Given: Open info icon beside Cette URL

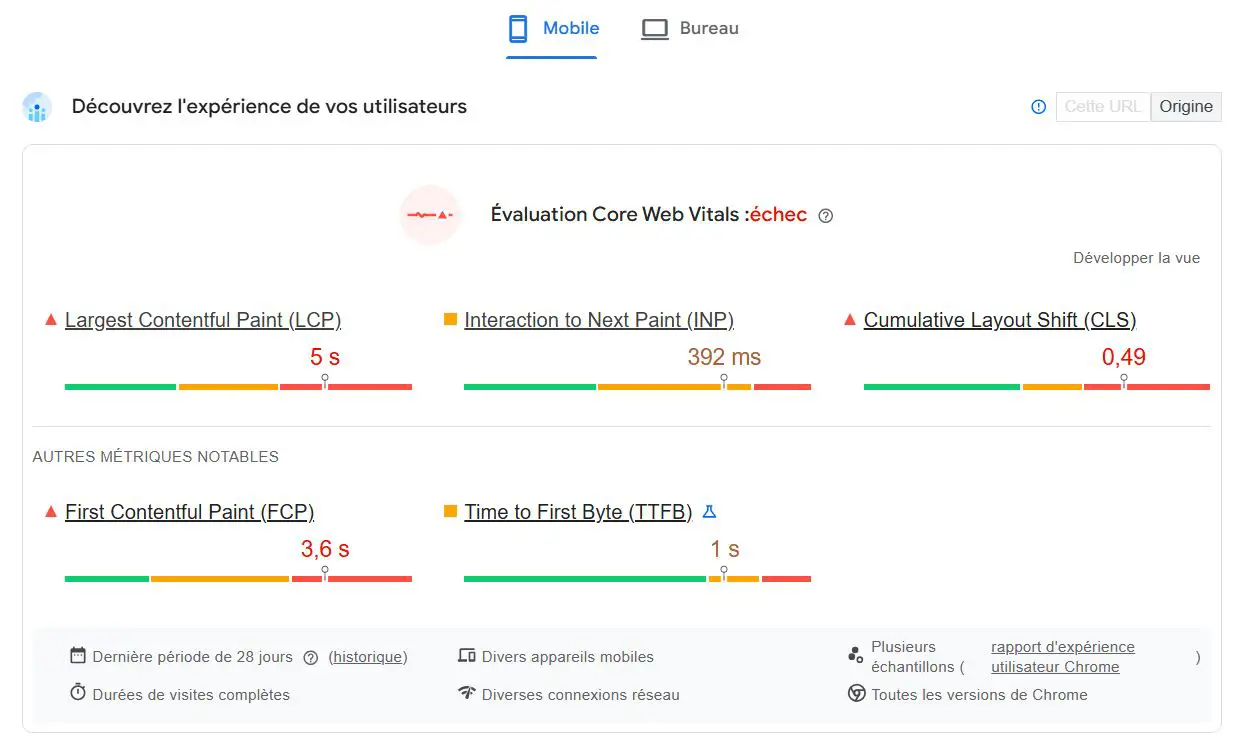Looking at the screenshot, I should coord(1038,107).
